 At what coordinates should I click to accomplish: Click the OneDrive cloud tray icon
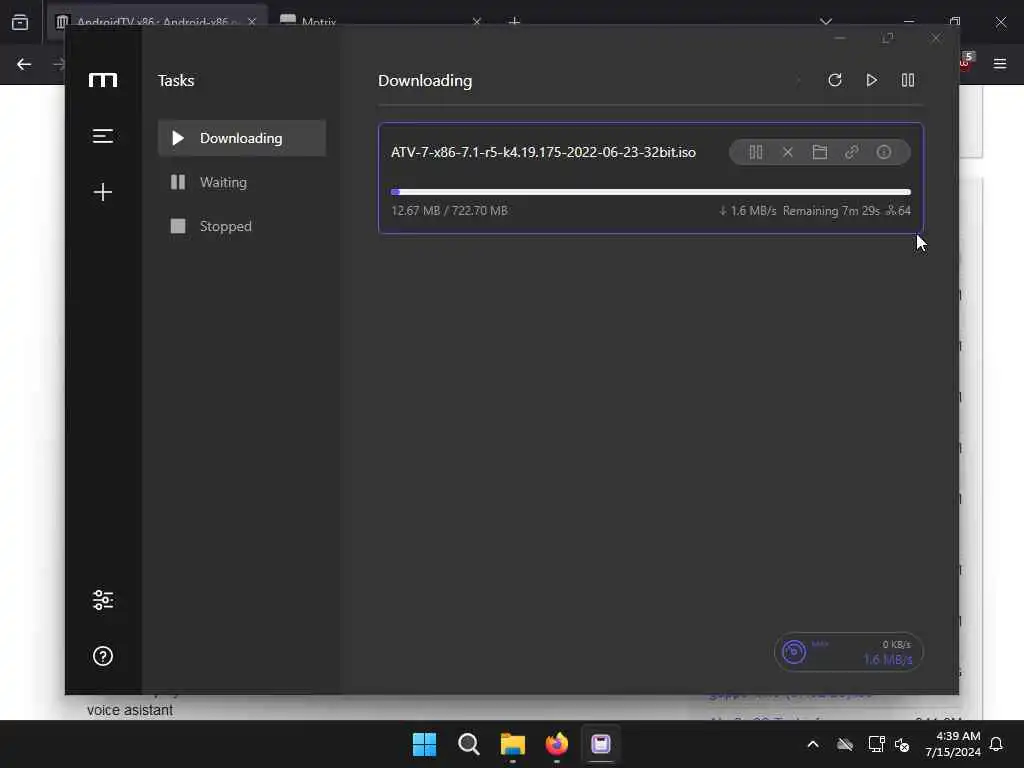[845, 744]
